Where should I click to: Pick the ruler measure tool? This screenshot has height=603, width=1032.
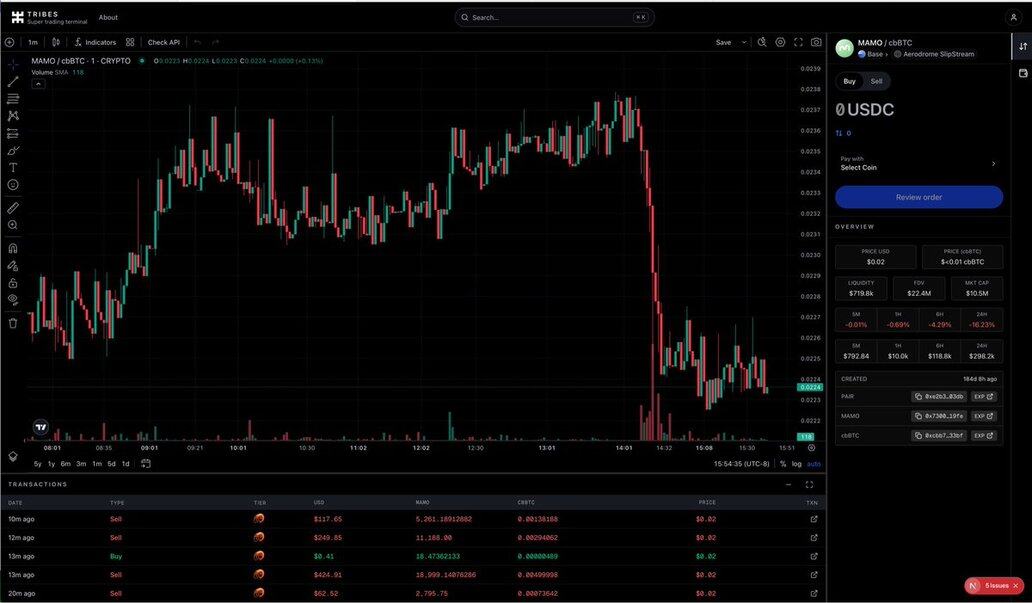tap(13, 207)
